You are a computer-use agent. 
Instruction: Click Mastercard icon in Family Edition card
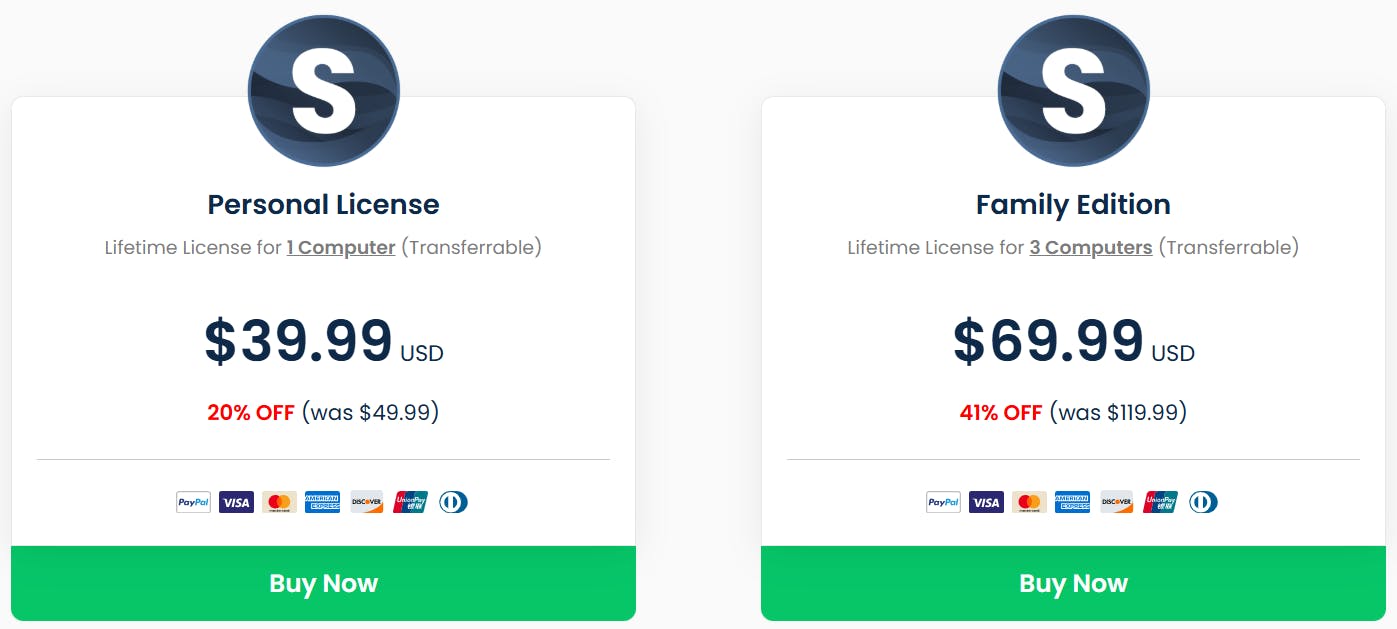click(x=1029, y=502)
